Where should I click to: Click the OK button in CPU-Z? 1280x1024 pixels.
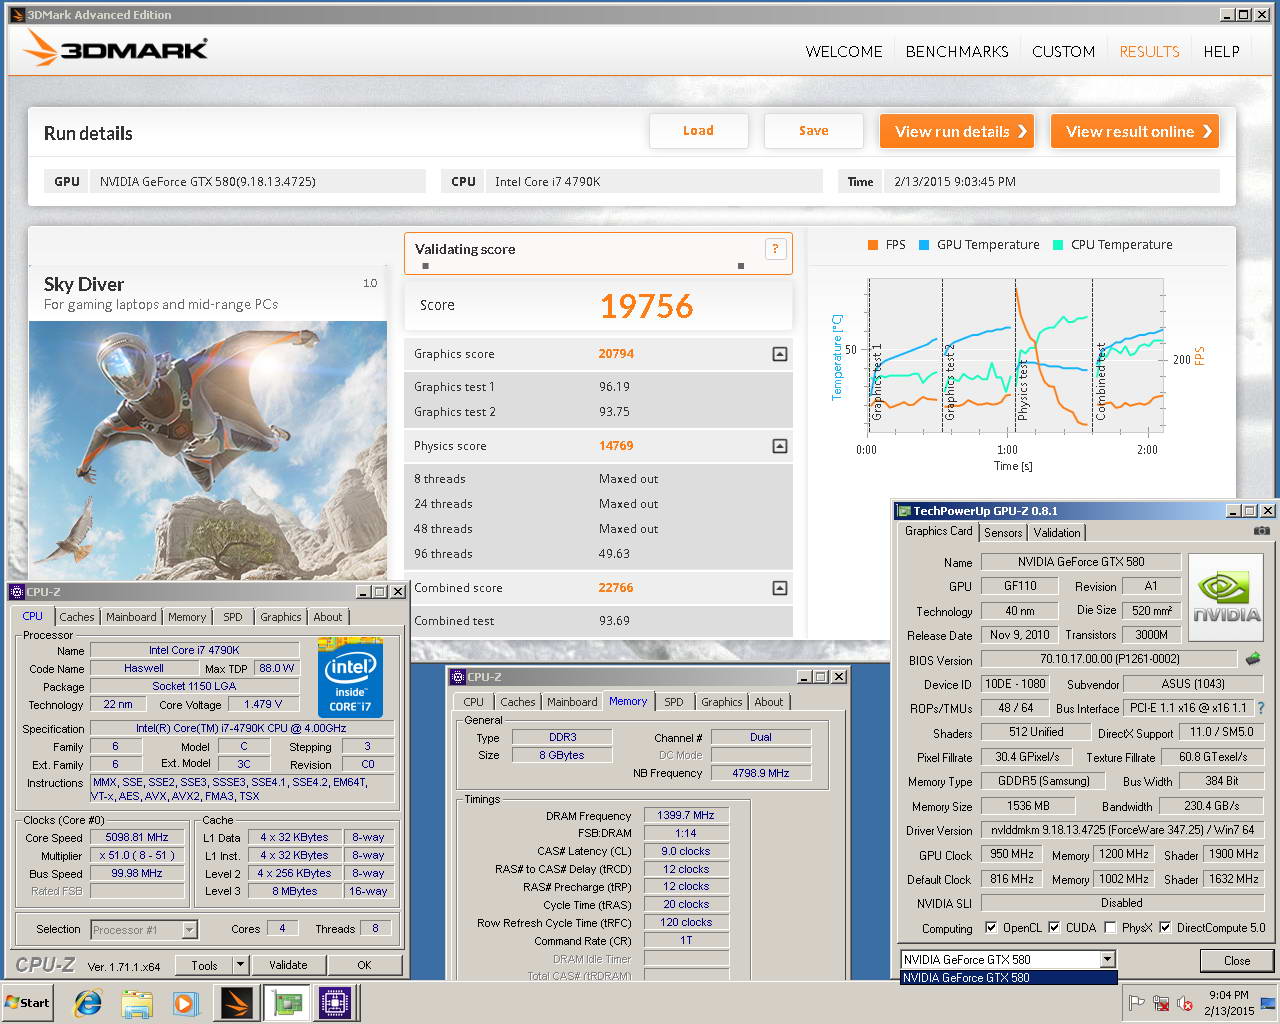pyautogui.click(x=364, y=965)
